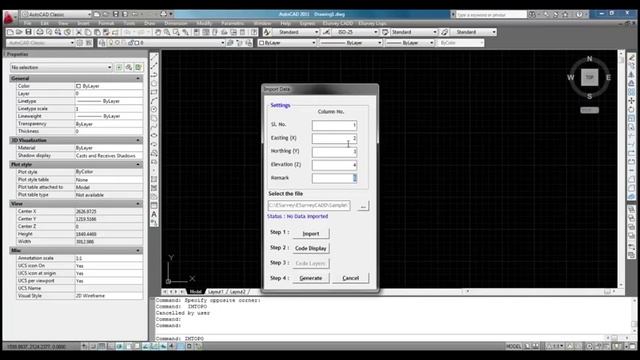Screen dimensions: 640x360
Task: Open the AutoCAD Classic workspace dropdown in title bar
Action: click(56, 14)
